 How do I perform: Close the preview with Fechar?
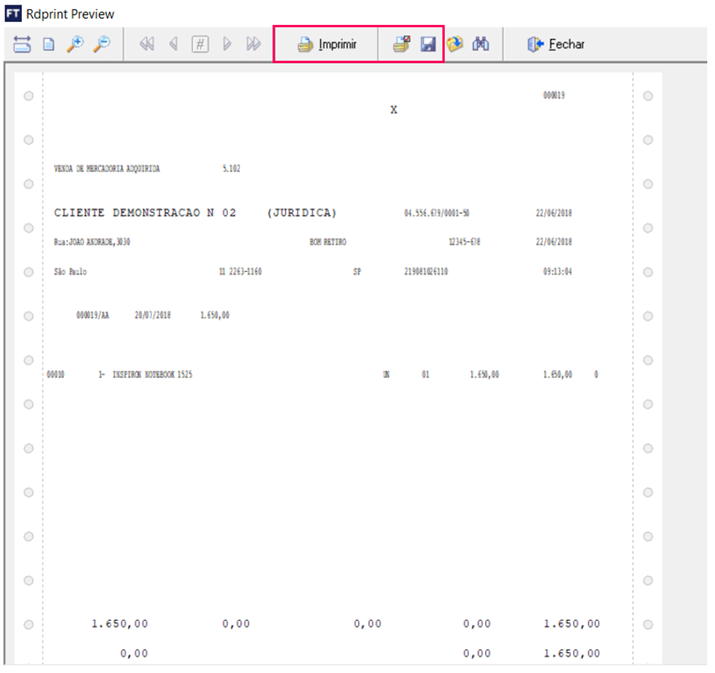[556, 45]
